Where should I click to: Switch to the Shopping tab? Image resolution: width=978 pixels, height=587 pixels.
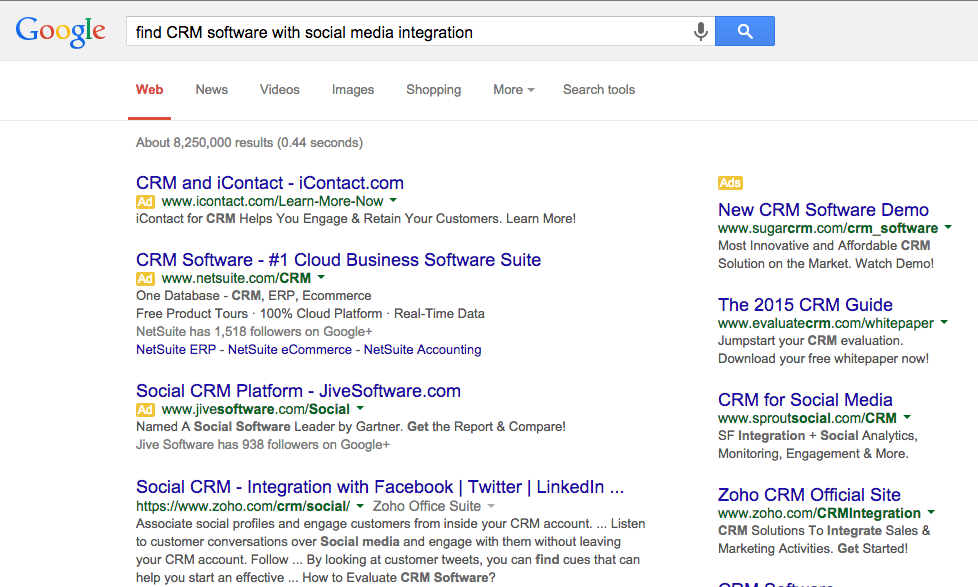[x=433, y=90]
